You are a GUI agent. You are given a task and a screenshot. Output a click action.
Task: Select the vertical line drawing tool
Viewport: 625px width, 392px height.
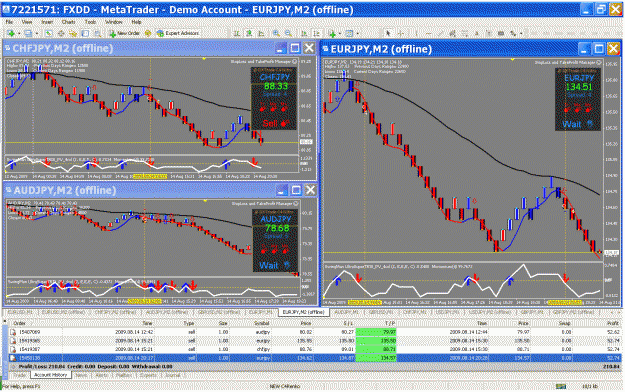pyautogui.click(x=416, y=33)
